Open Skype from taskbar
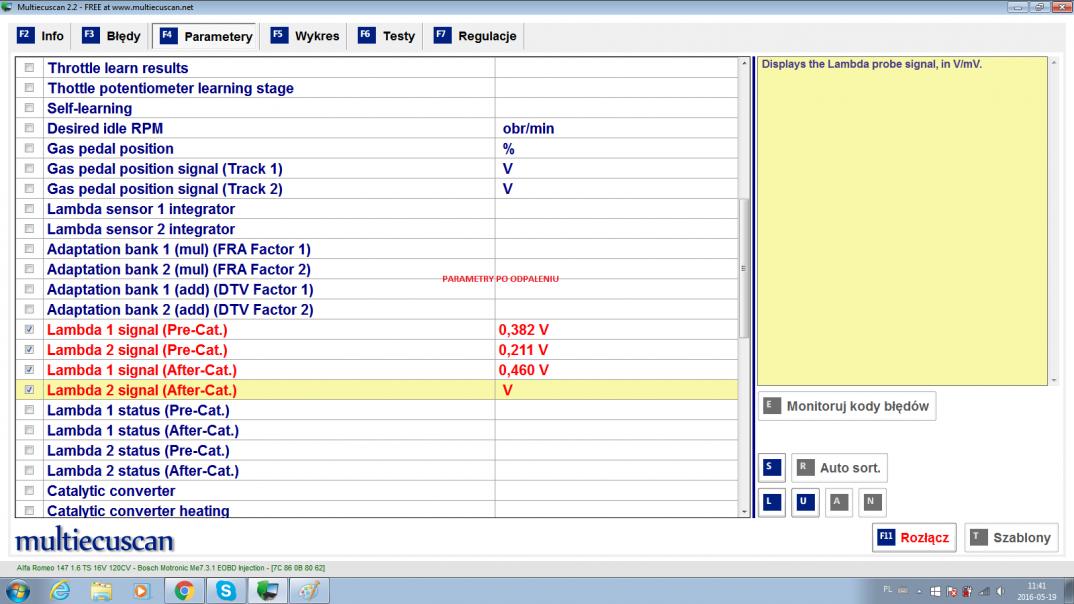The width and height of the screenshot is (1074, 604). point(225,590)
